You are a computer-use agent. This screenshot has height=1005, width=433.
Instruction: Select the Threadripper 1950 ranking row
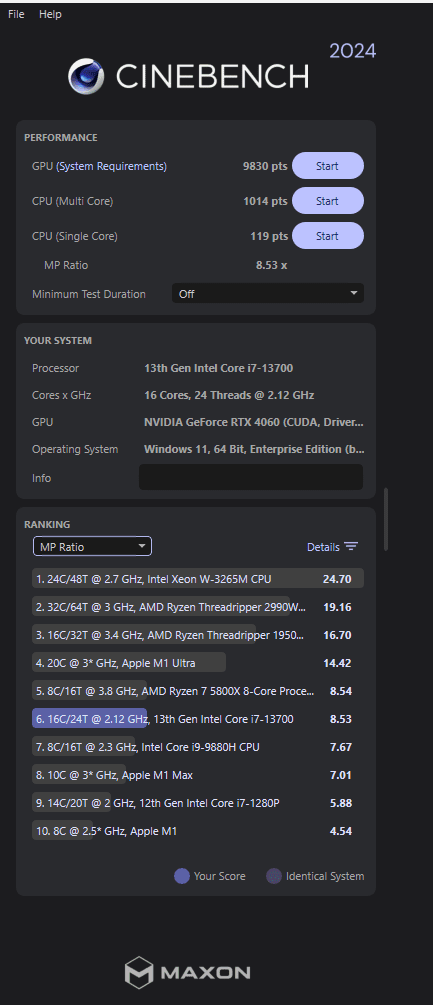198,635
